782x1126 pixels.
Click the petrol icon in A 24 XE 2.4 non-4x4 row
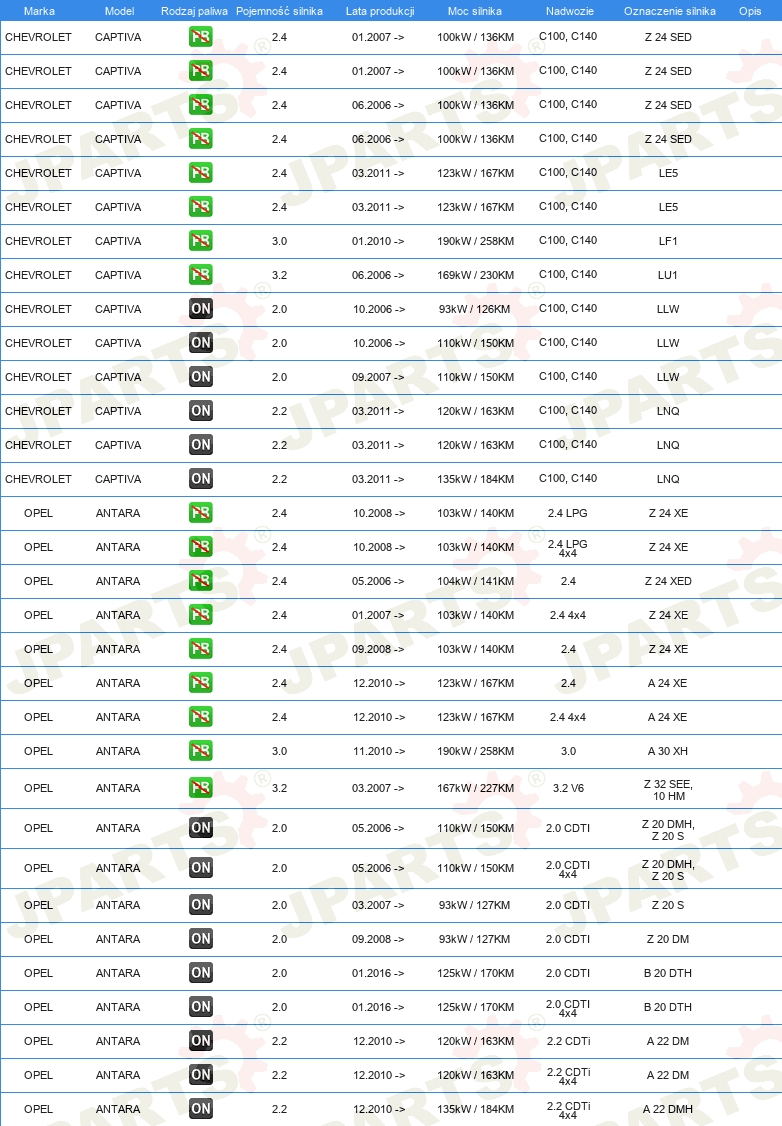(200, 682)
